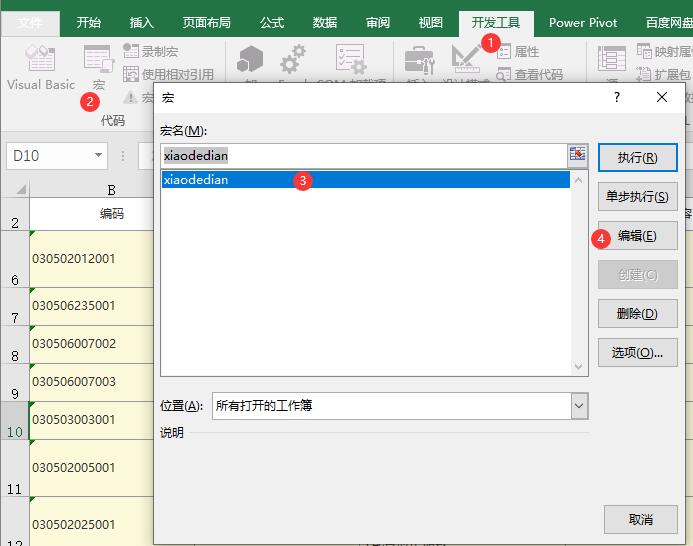Click the Excel add-ins gear icon
The width and height of the screenshot is (693, 546).
click(x=293, y=60)
